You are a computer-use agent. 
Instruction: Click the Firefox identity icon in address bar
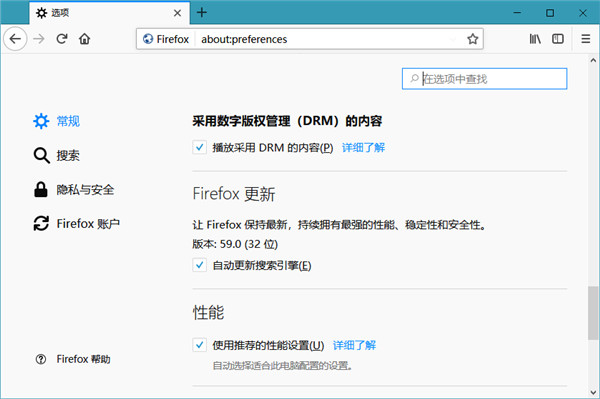point(148,39)
